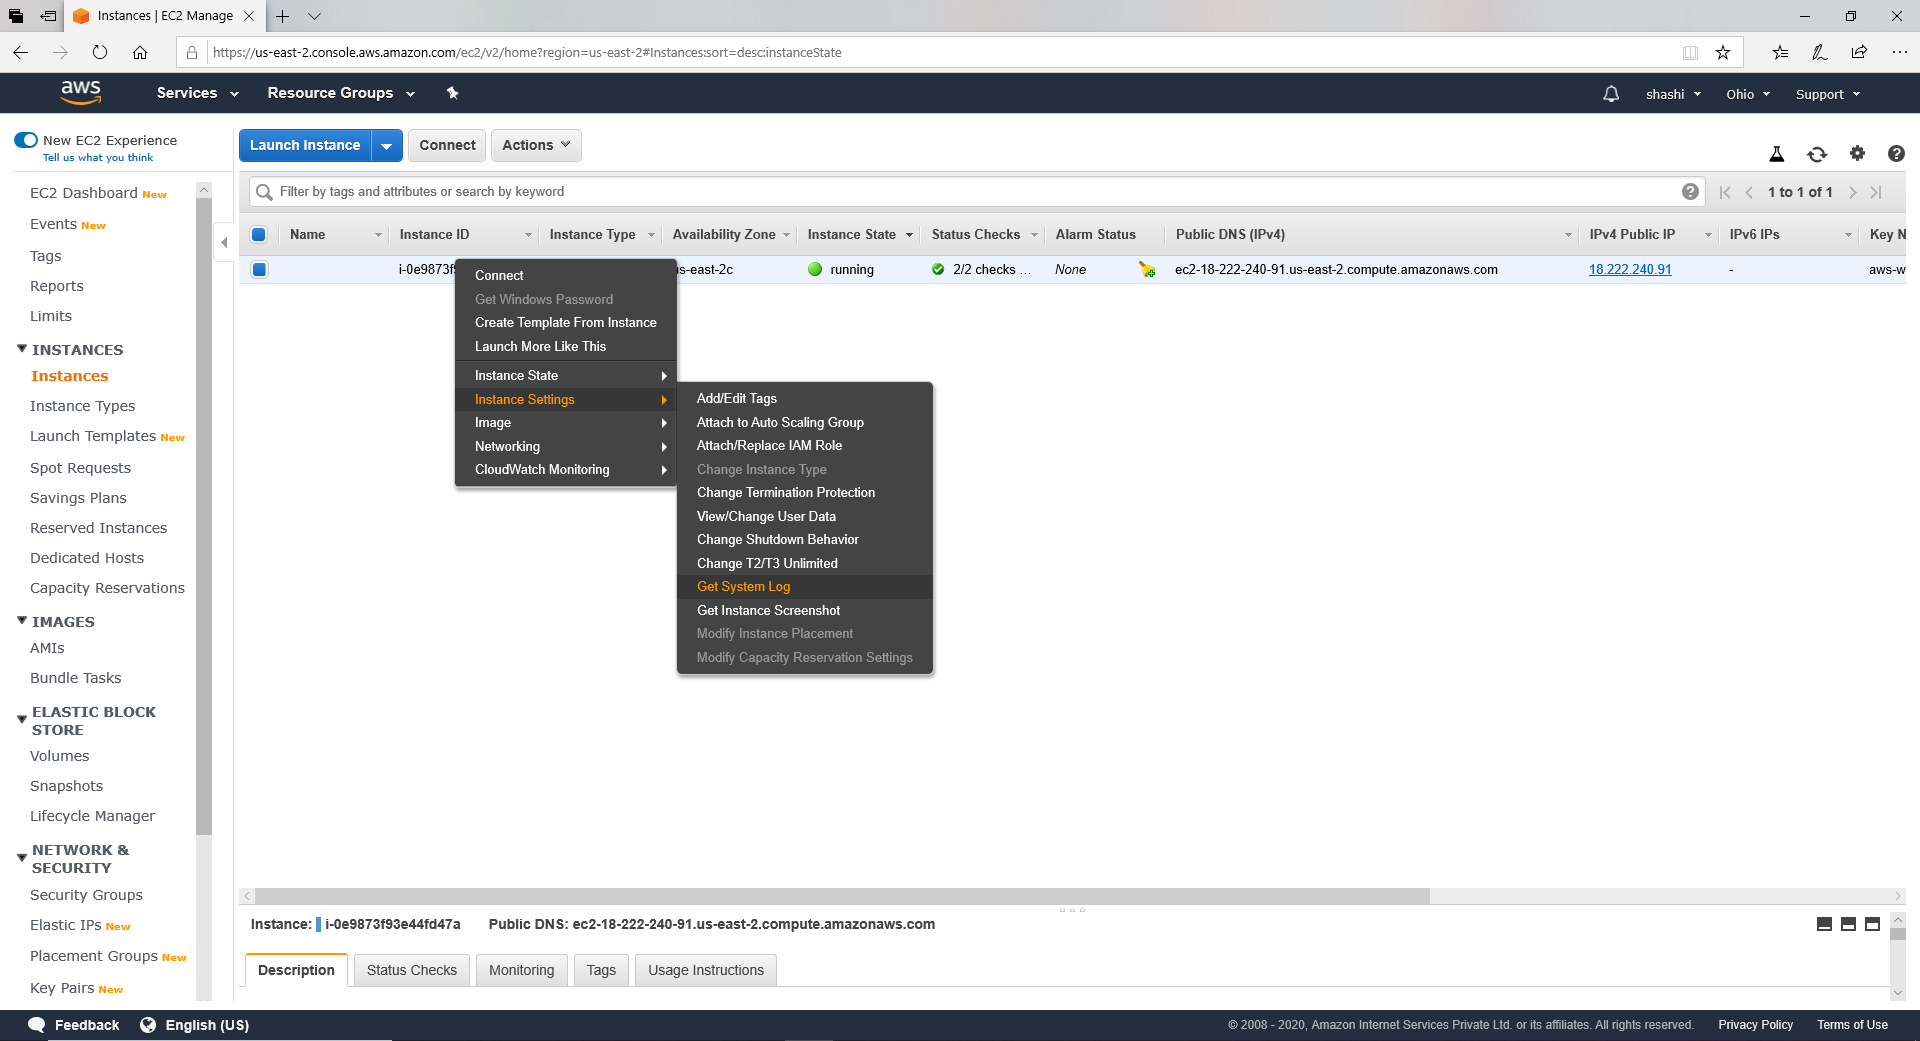Open table settings gear icon
The width and height of the screenshot is (1920, 1041).
tap(1857, 153)
